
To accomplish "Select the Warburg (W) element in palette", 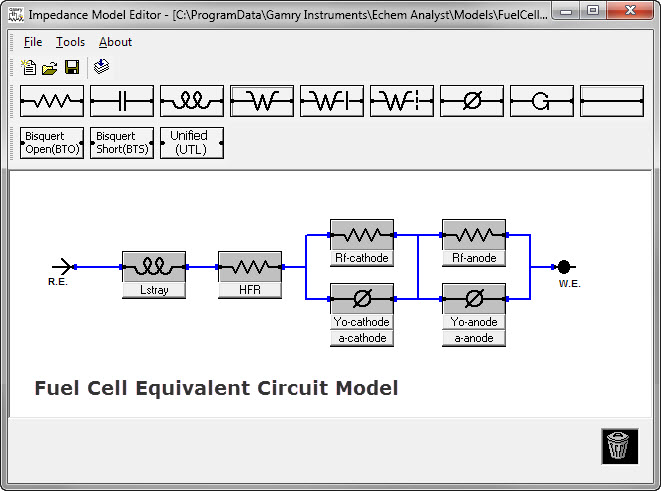I will (262, 101).
